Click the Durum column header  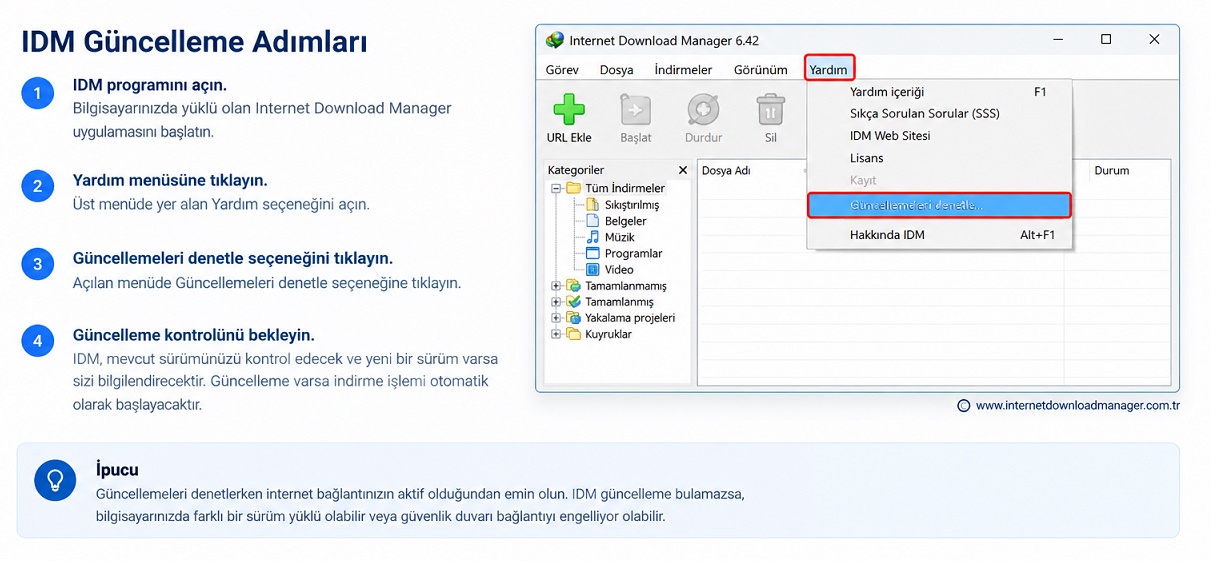point(1112,171)
